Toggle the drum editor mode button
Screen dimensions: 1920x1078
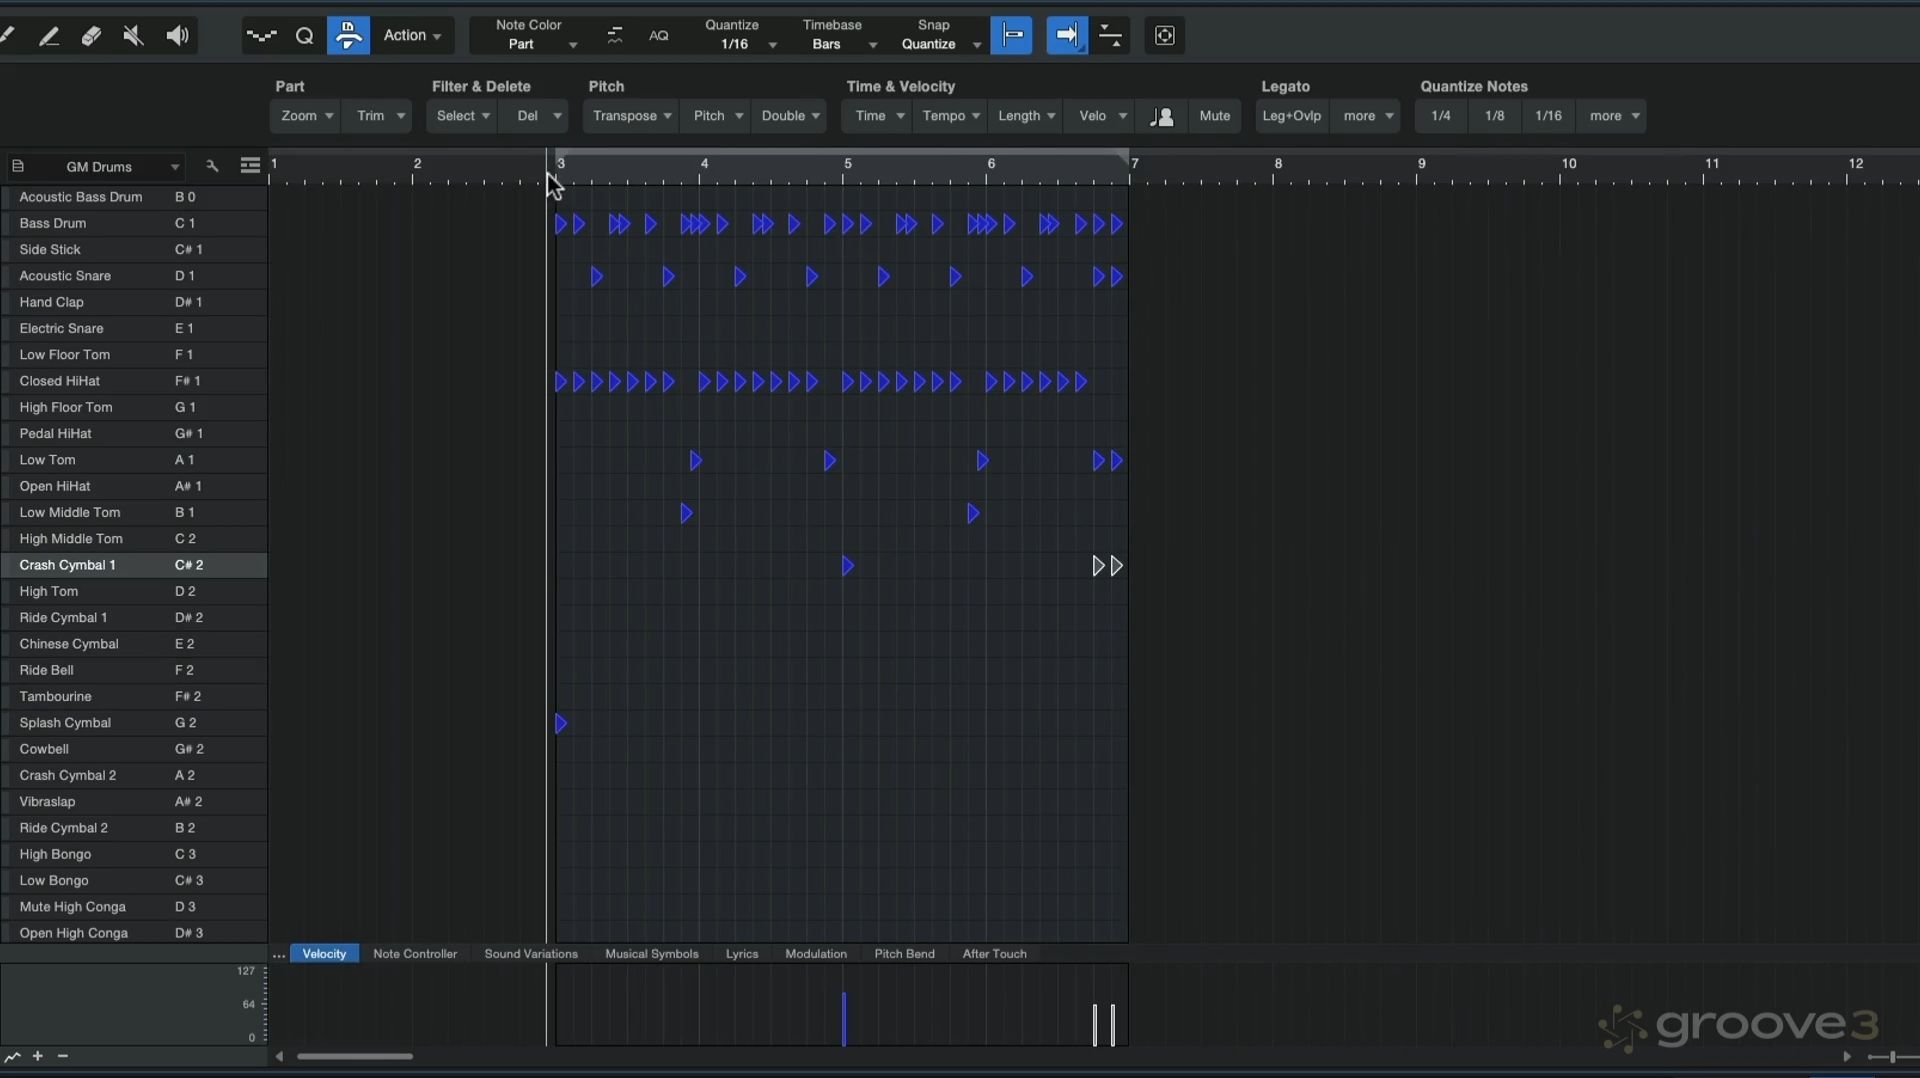pyautogui.click(x=348, y=36)
